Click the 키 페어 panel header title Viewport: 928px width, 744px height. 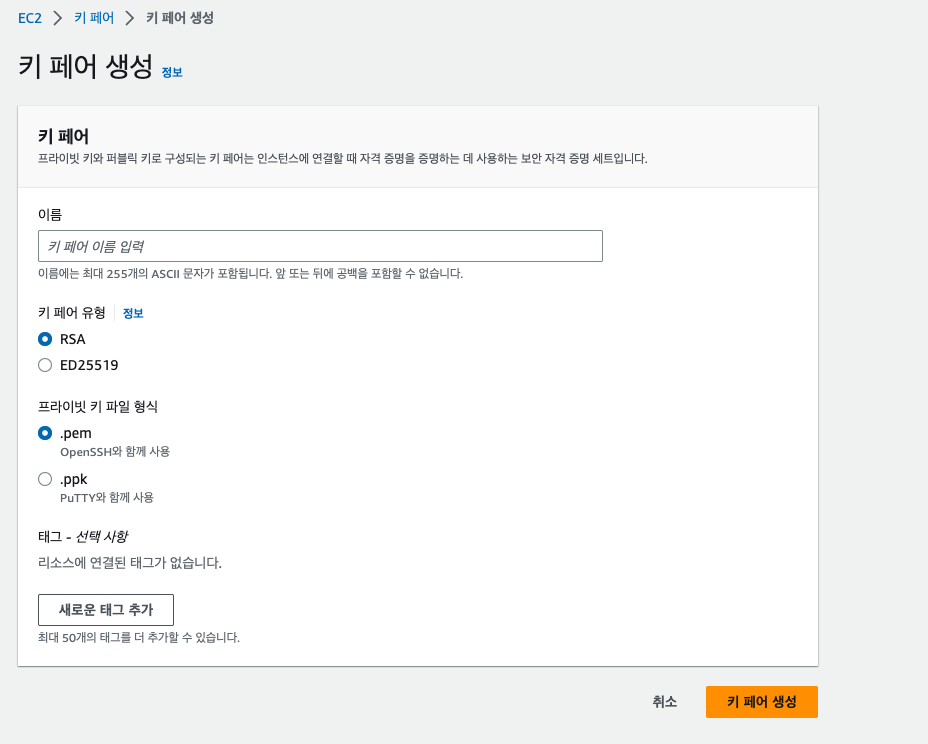[63, 137]
